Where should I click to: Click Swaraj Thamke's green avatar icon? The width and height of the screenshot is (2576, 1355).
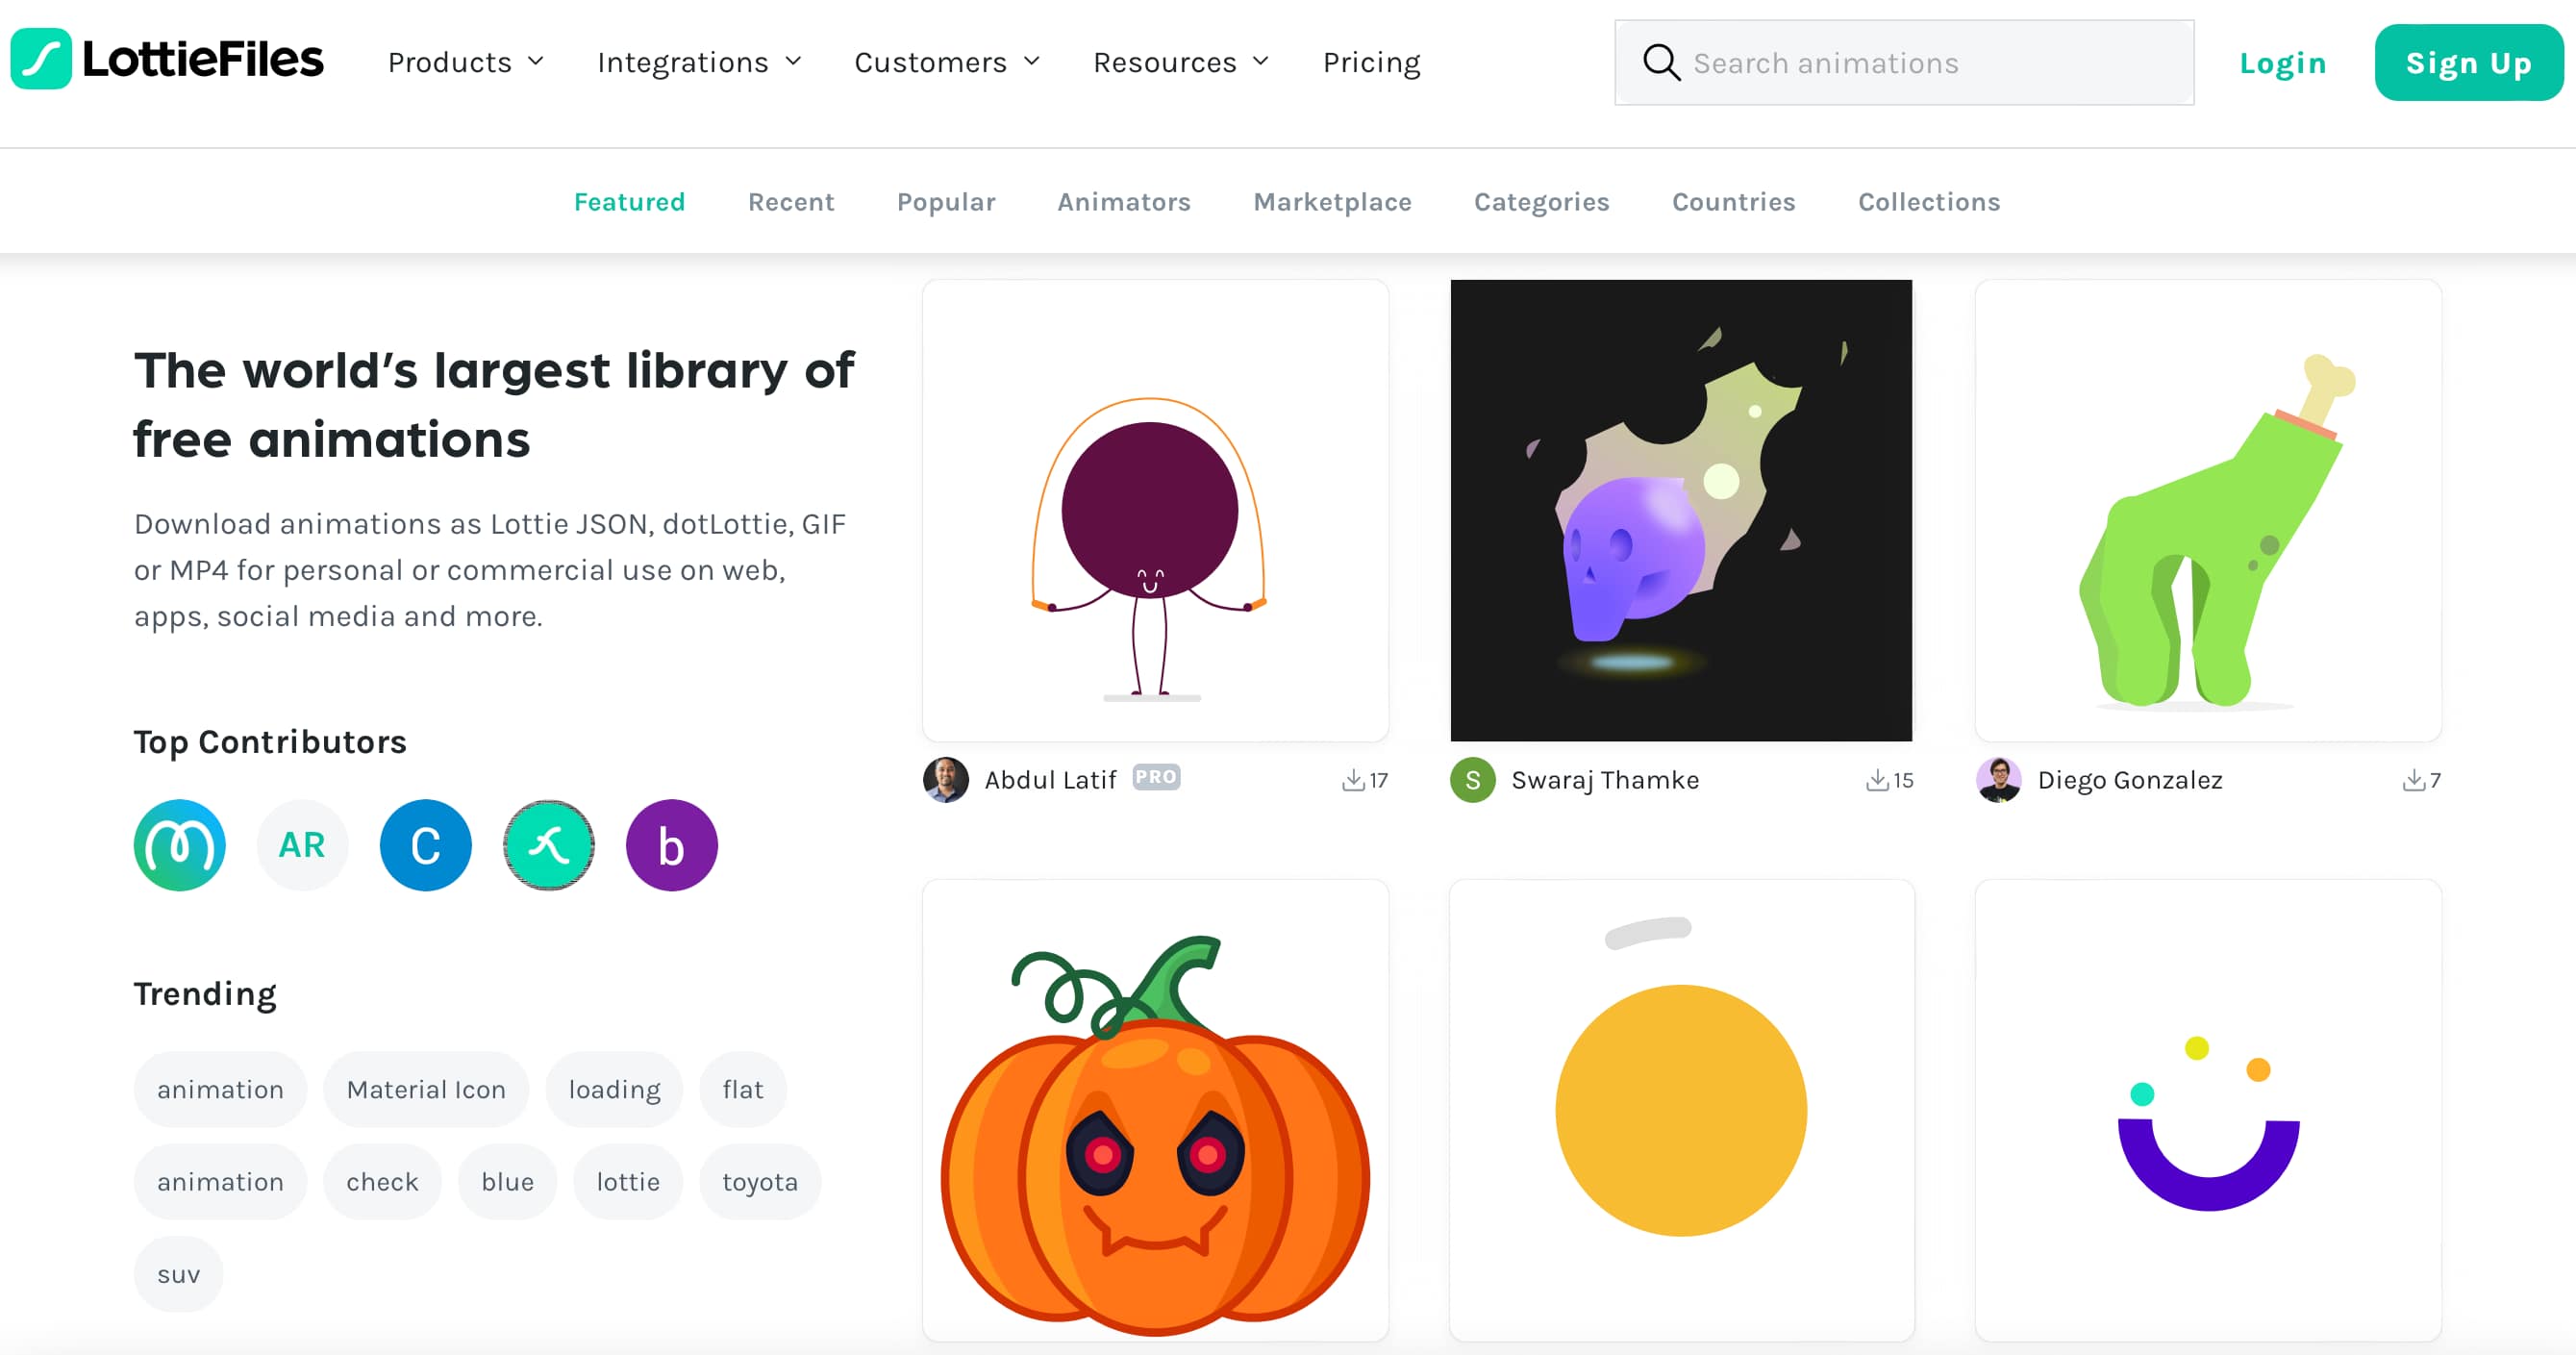point(1472,780)
